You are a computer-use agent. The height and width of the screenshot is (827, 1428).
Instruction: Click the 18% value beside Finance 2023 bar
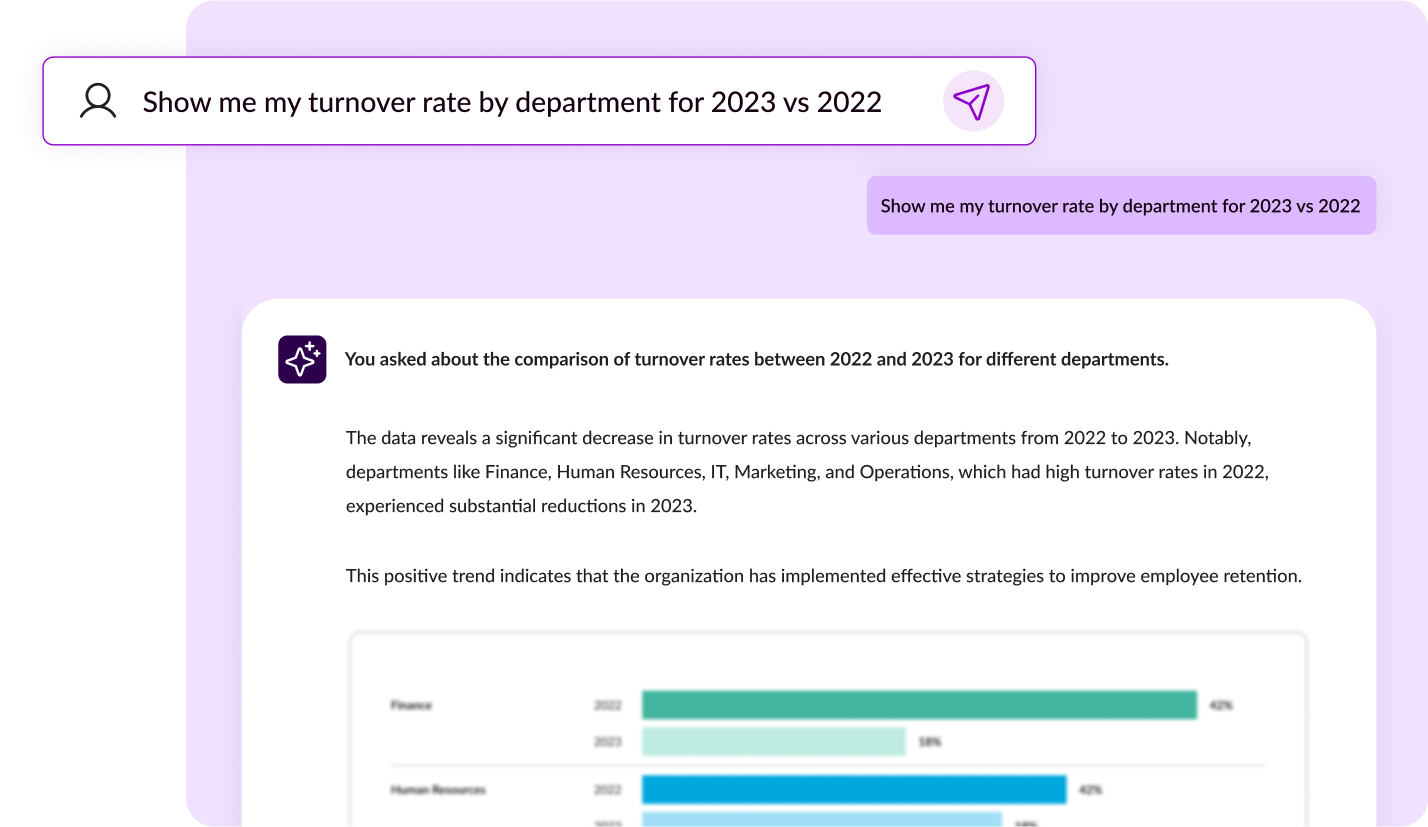[x=930, y=742]
